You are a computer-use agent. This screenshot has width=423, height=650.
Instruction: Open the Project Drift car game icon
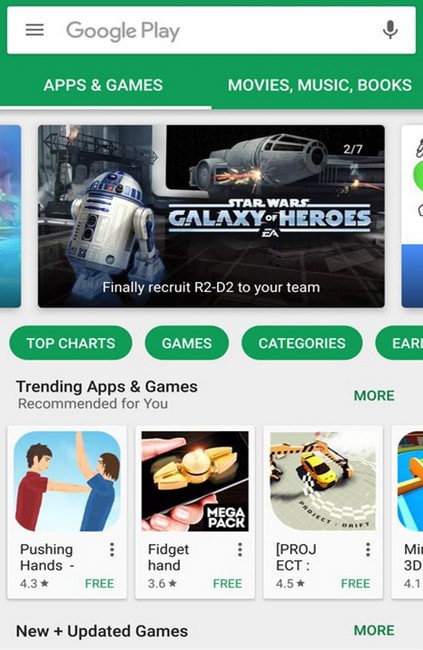(x=323, y=481)
